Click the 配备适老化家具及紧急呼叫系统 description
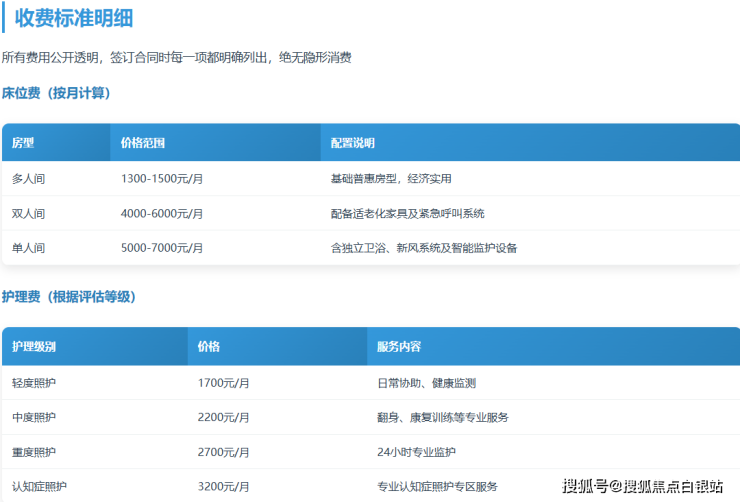This screenshot has height=502, width=740. coord(407,213)
